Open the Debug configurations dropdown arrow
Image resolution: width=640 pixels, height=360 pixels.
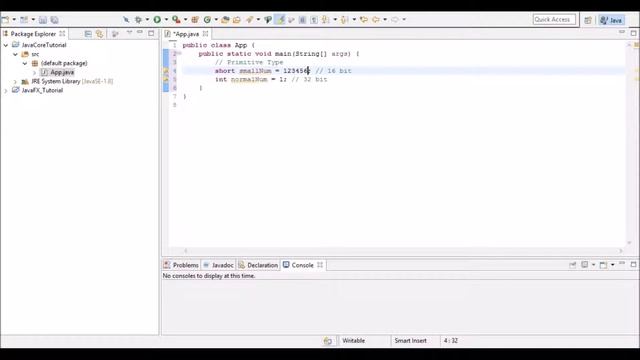click(x=147, y=19)
